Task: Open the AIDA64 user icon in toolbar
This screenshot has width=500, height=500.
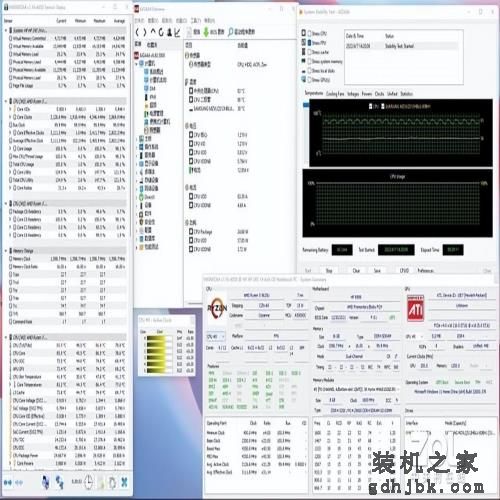Action: click(169, 32)
